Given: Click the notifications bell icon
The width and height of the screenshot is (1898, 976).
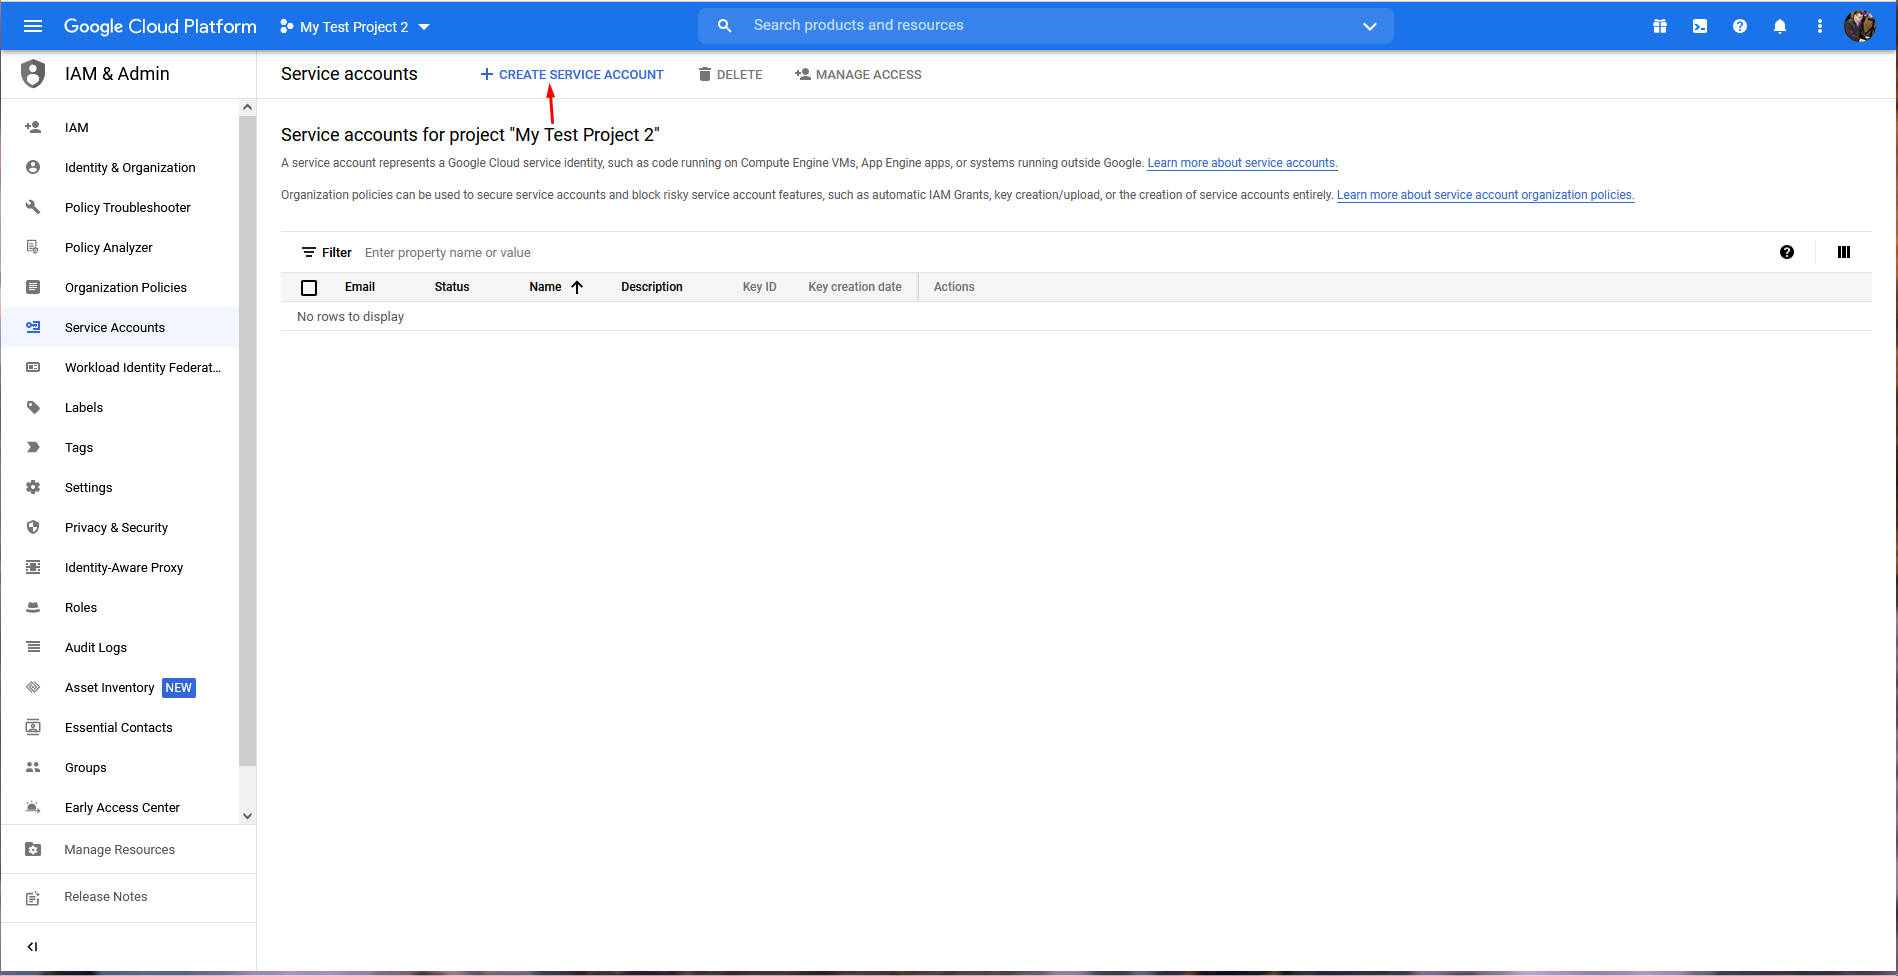Looking at the screenshot, I should 1780,26.
